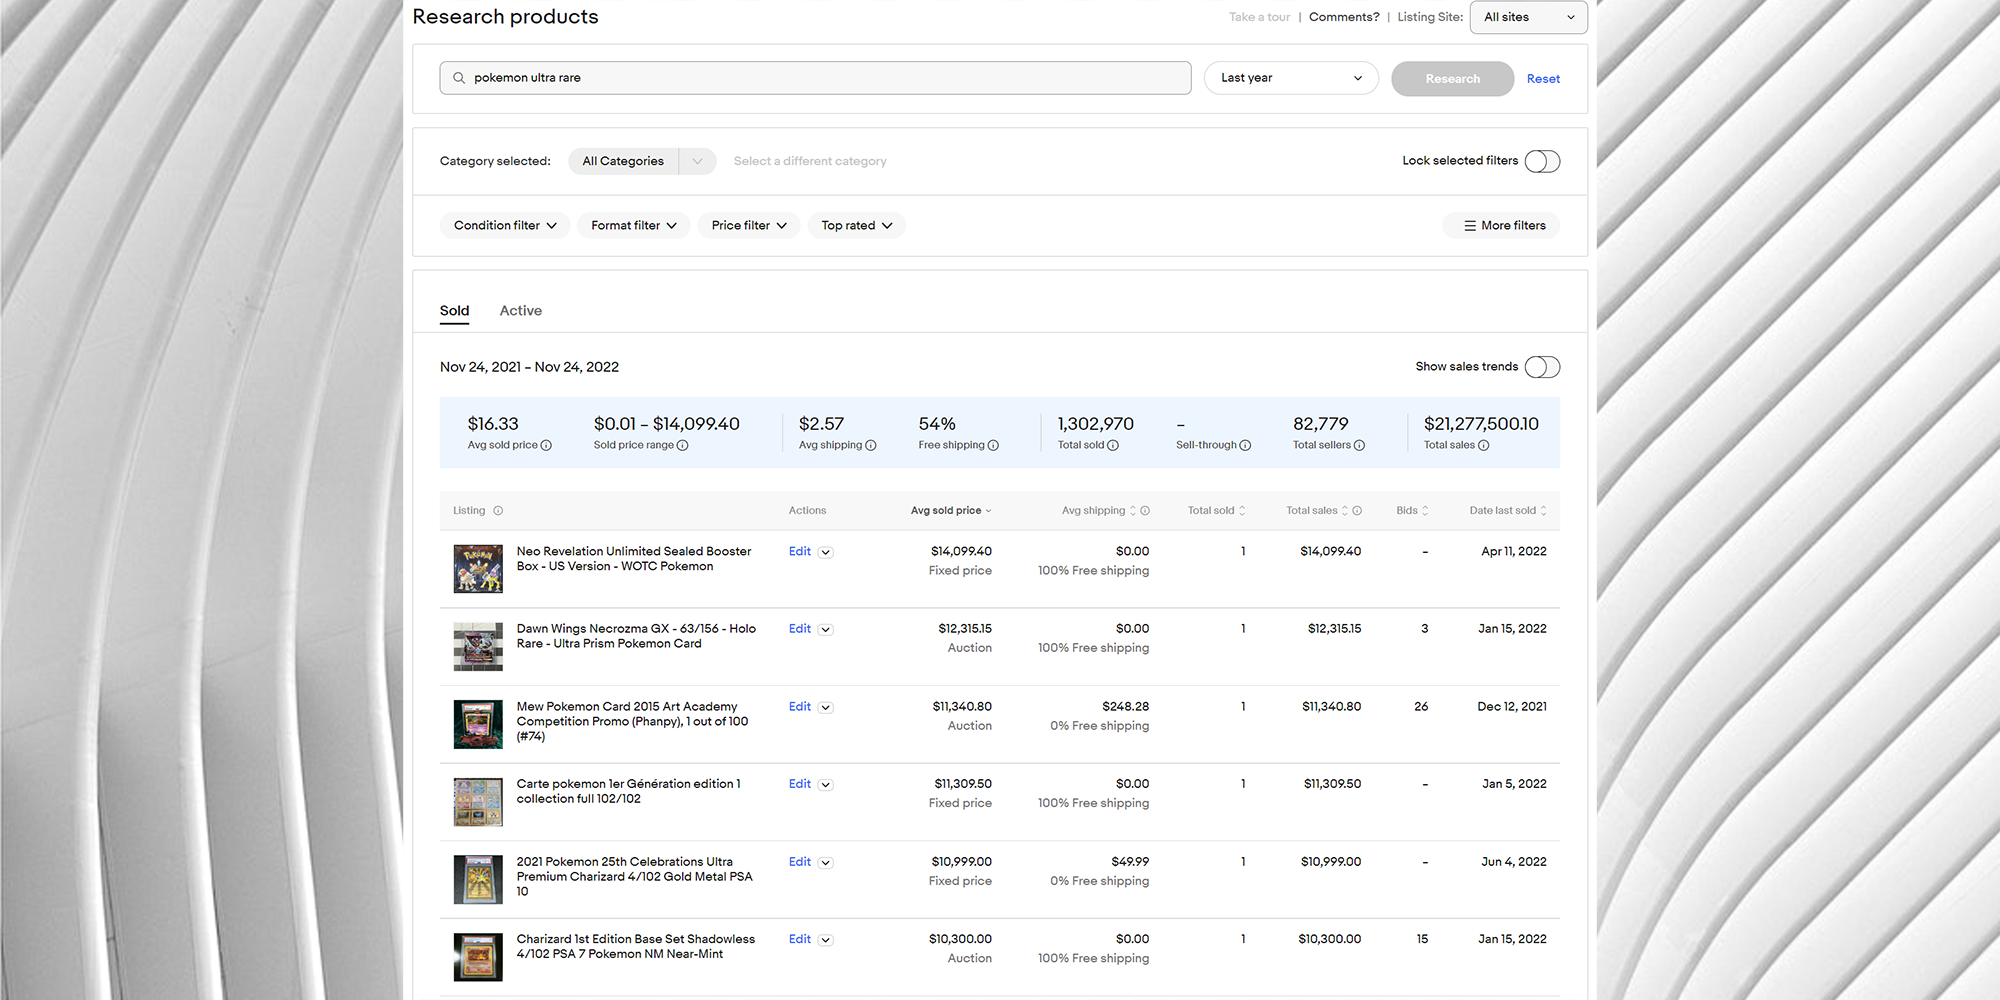Open Last year date range dropdown
The height and width of the screenshot is (1000, 2000).
click(x=1291, y=78)
